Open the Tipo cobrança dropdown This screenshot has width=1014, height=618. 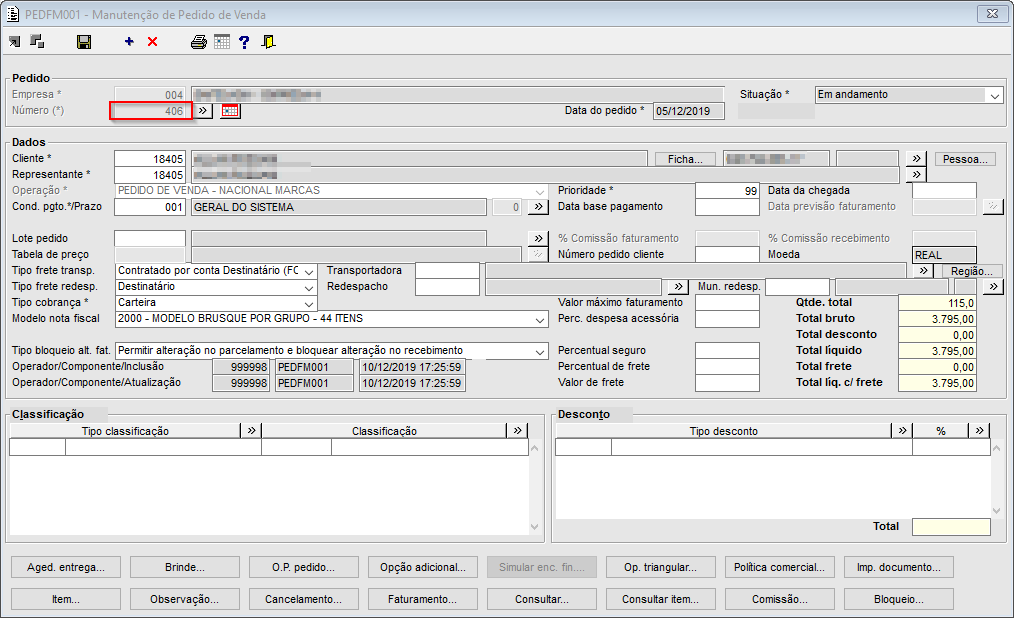308,303
